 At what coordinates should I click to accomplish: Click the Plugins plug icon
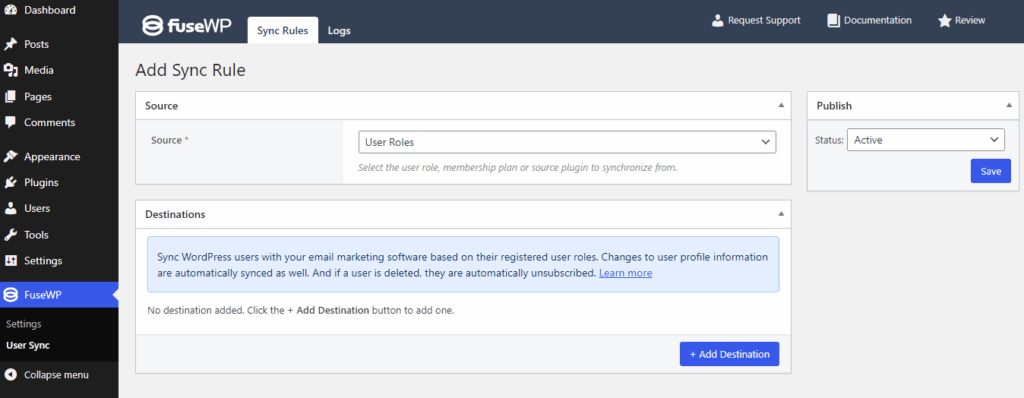[10, 182]
